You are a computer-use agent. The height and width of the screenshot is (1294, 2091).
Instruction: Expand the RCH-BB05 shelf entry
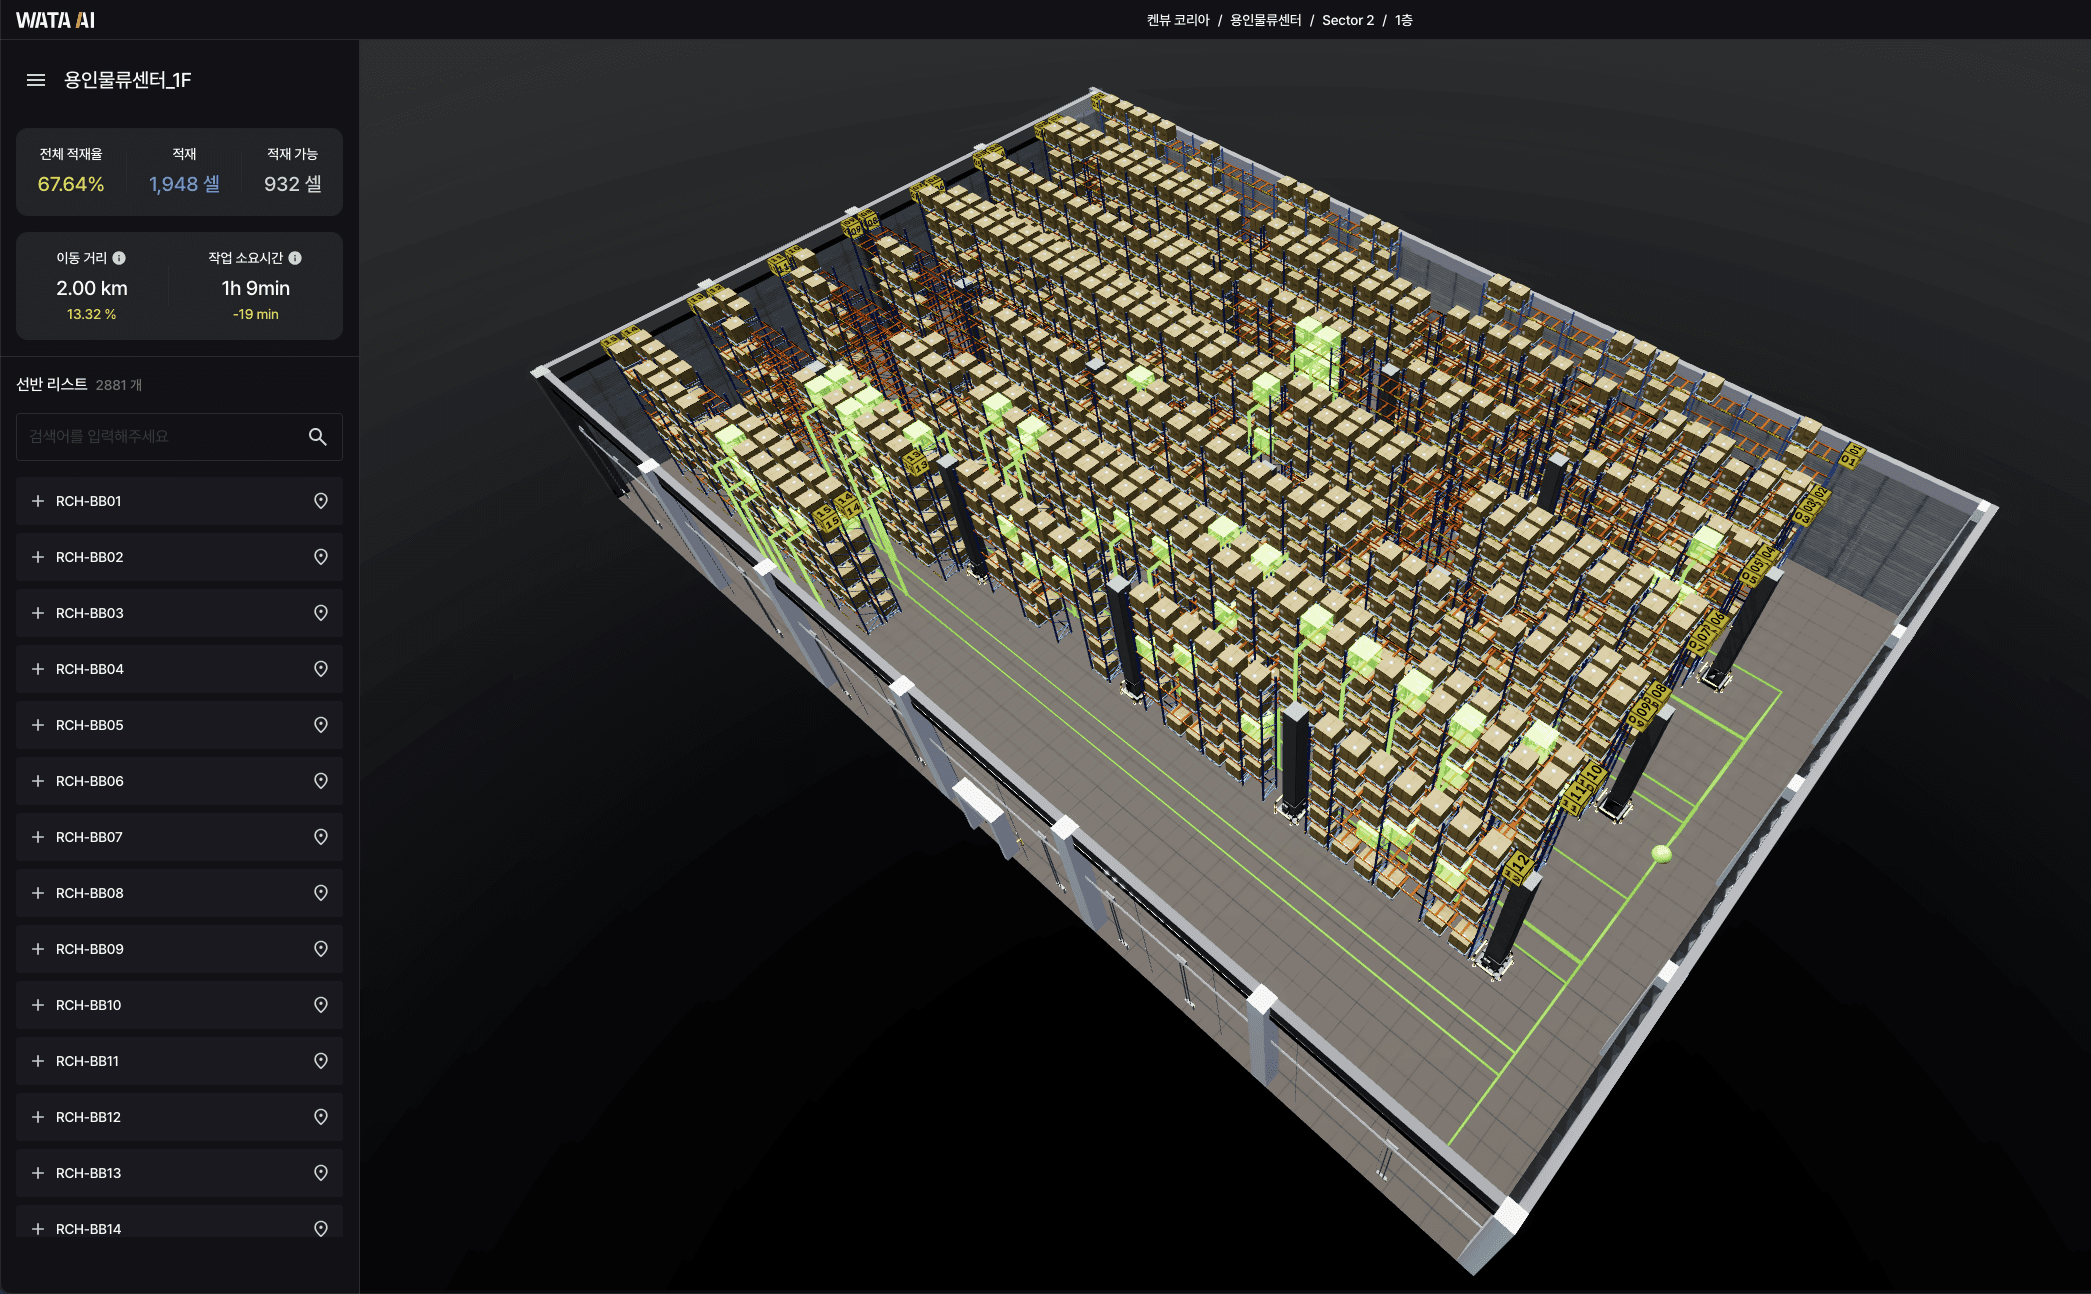(38, 725)
